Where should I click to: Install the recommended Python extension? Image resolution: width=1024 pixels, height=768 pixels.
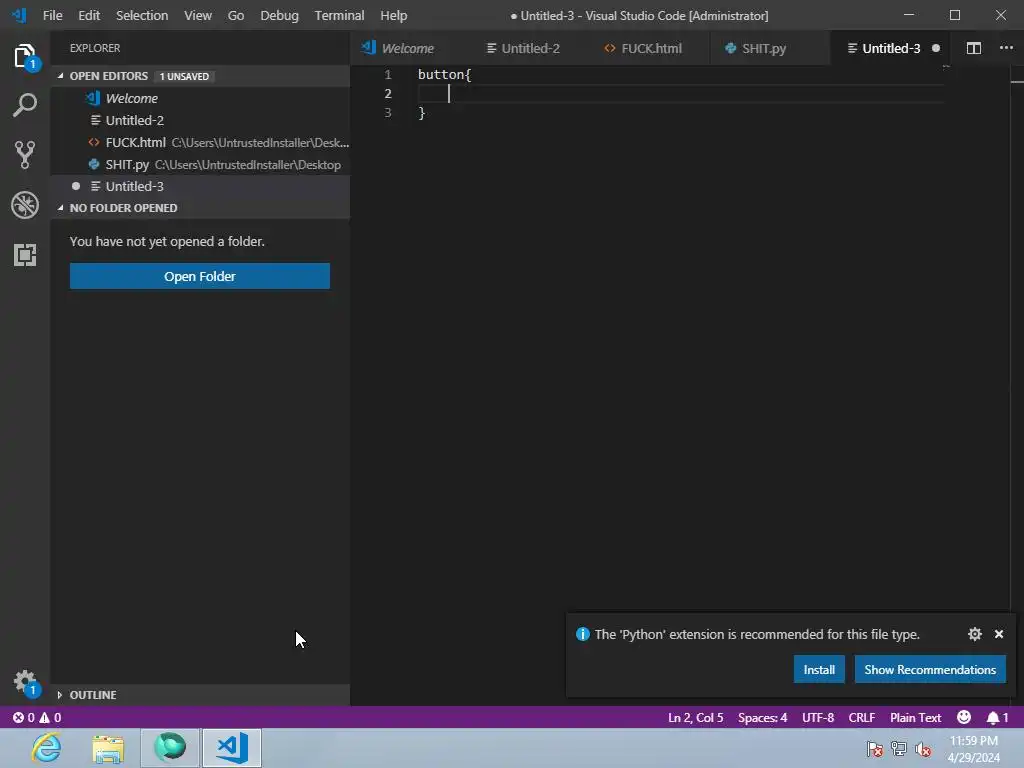coord(819,669)
